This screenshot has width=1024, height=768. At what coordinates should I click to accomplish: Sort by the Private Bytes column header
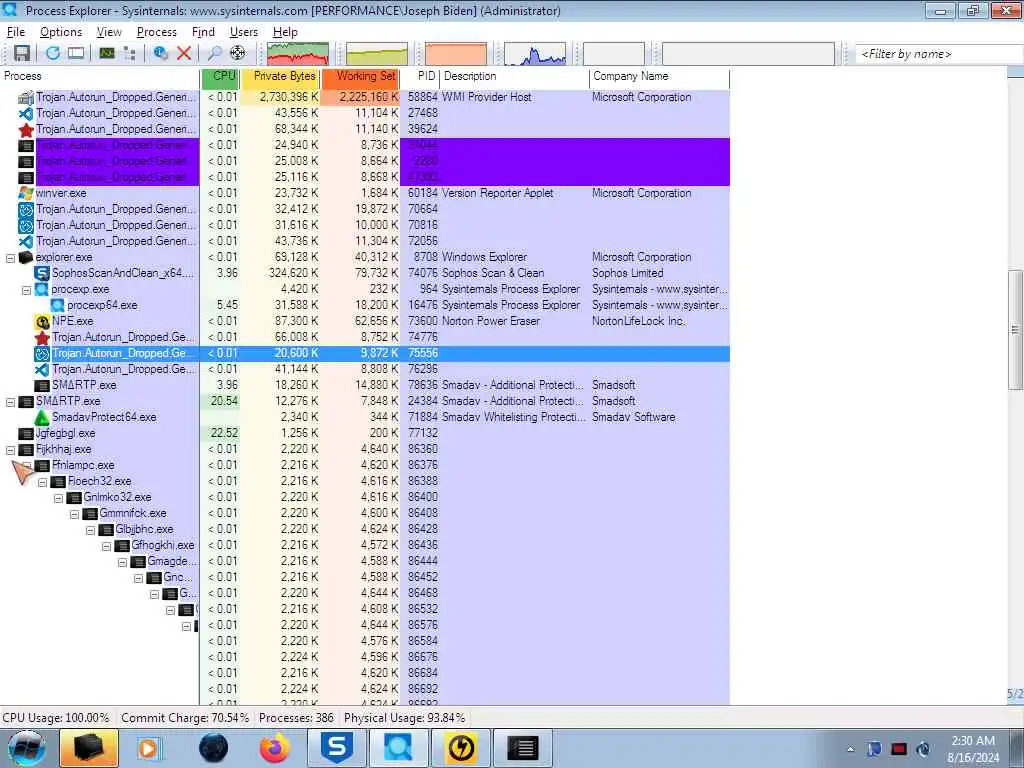(280, 76)
